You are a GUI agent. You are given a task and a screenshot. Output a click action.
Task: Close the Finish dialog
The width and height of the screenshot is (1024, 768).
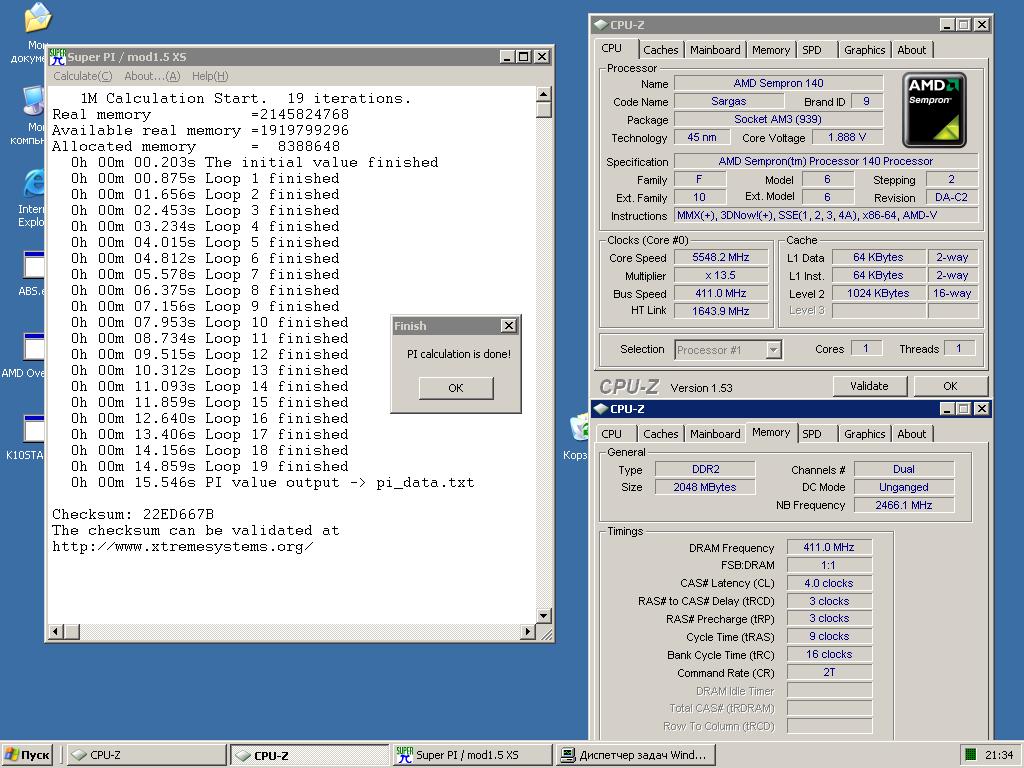point(509,325)
